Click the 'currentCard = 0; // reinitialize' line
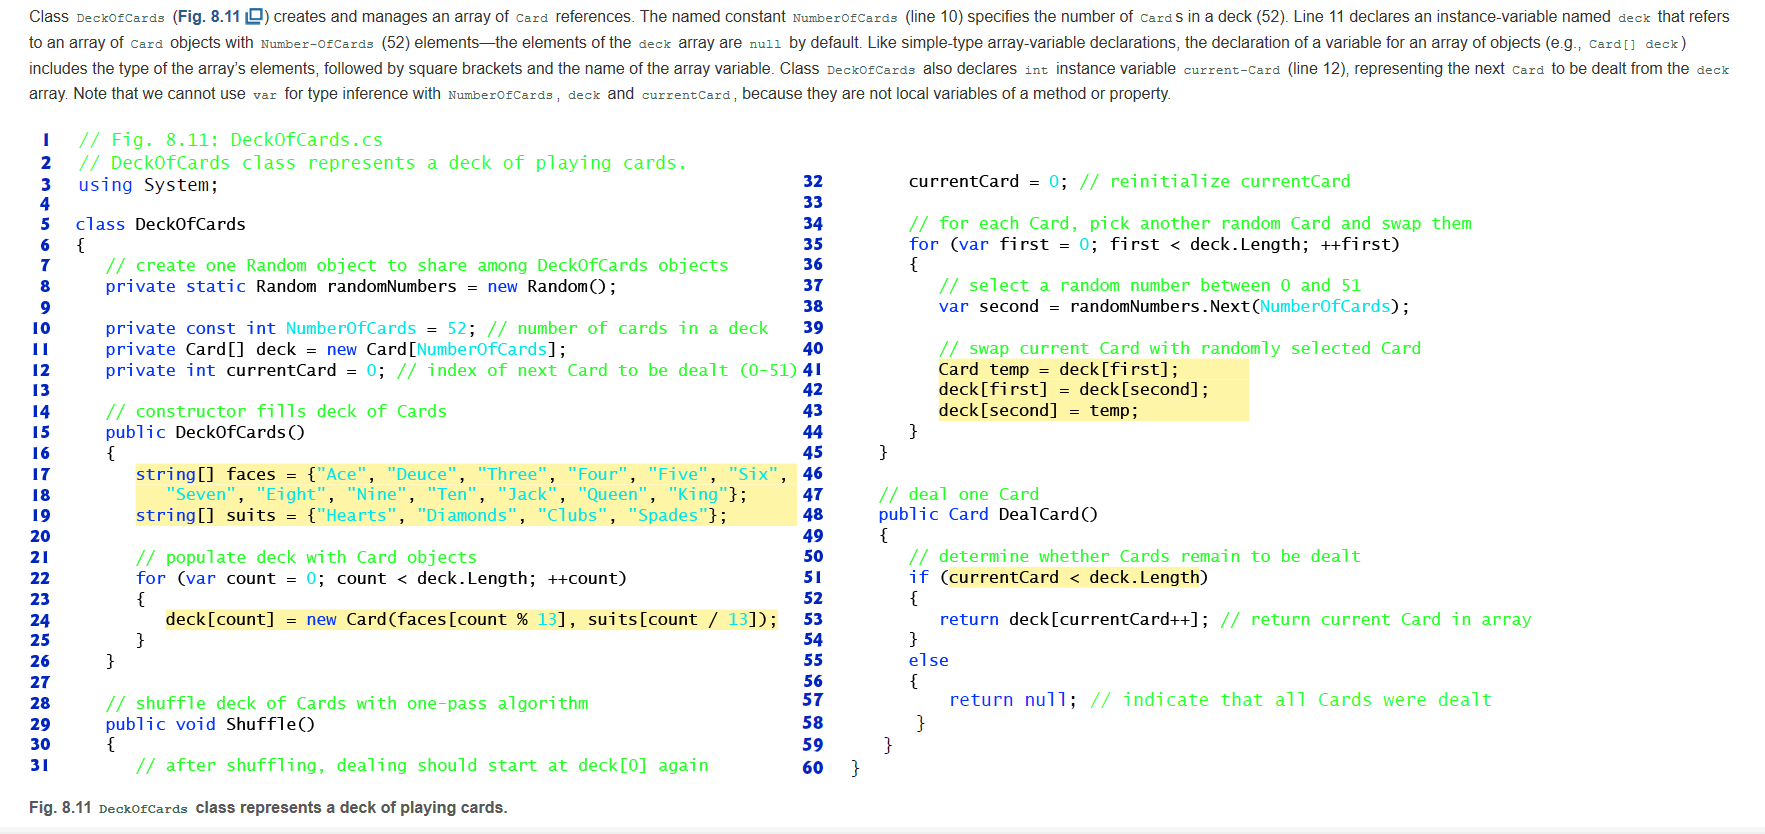Image resolution: width=1765 pixels, height=834 pixels. tap(1129, 181)
